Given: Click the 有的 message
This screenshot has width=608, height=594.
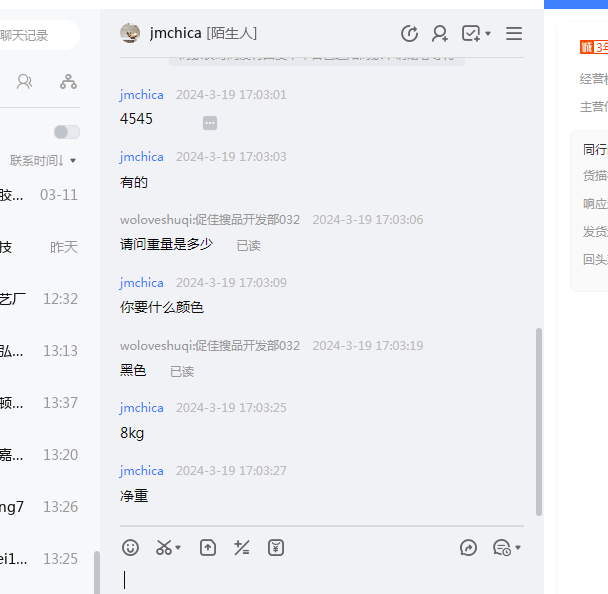Looking at the screenshot, I should pos(134,182).
